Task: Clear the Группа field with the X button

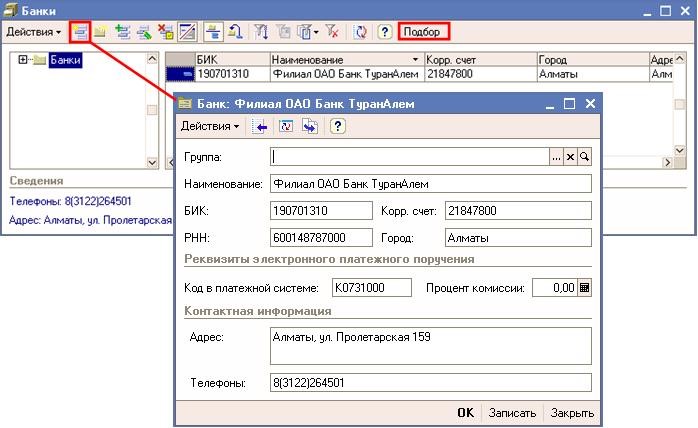Action: tap(570, 157)
